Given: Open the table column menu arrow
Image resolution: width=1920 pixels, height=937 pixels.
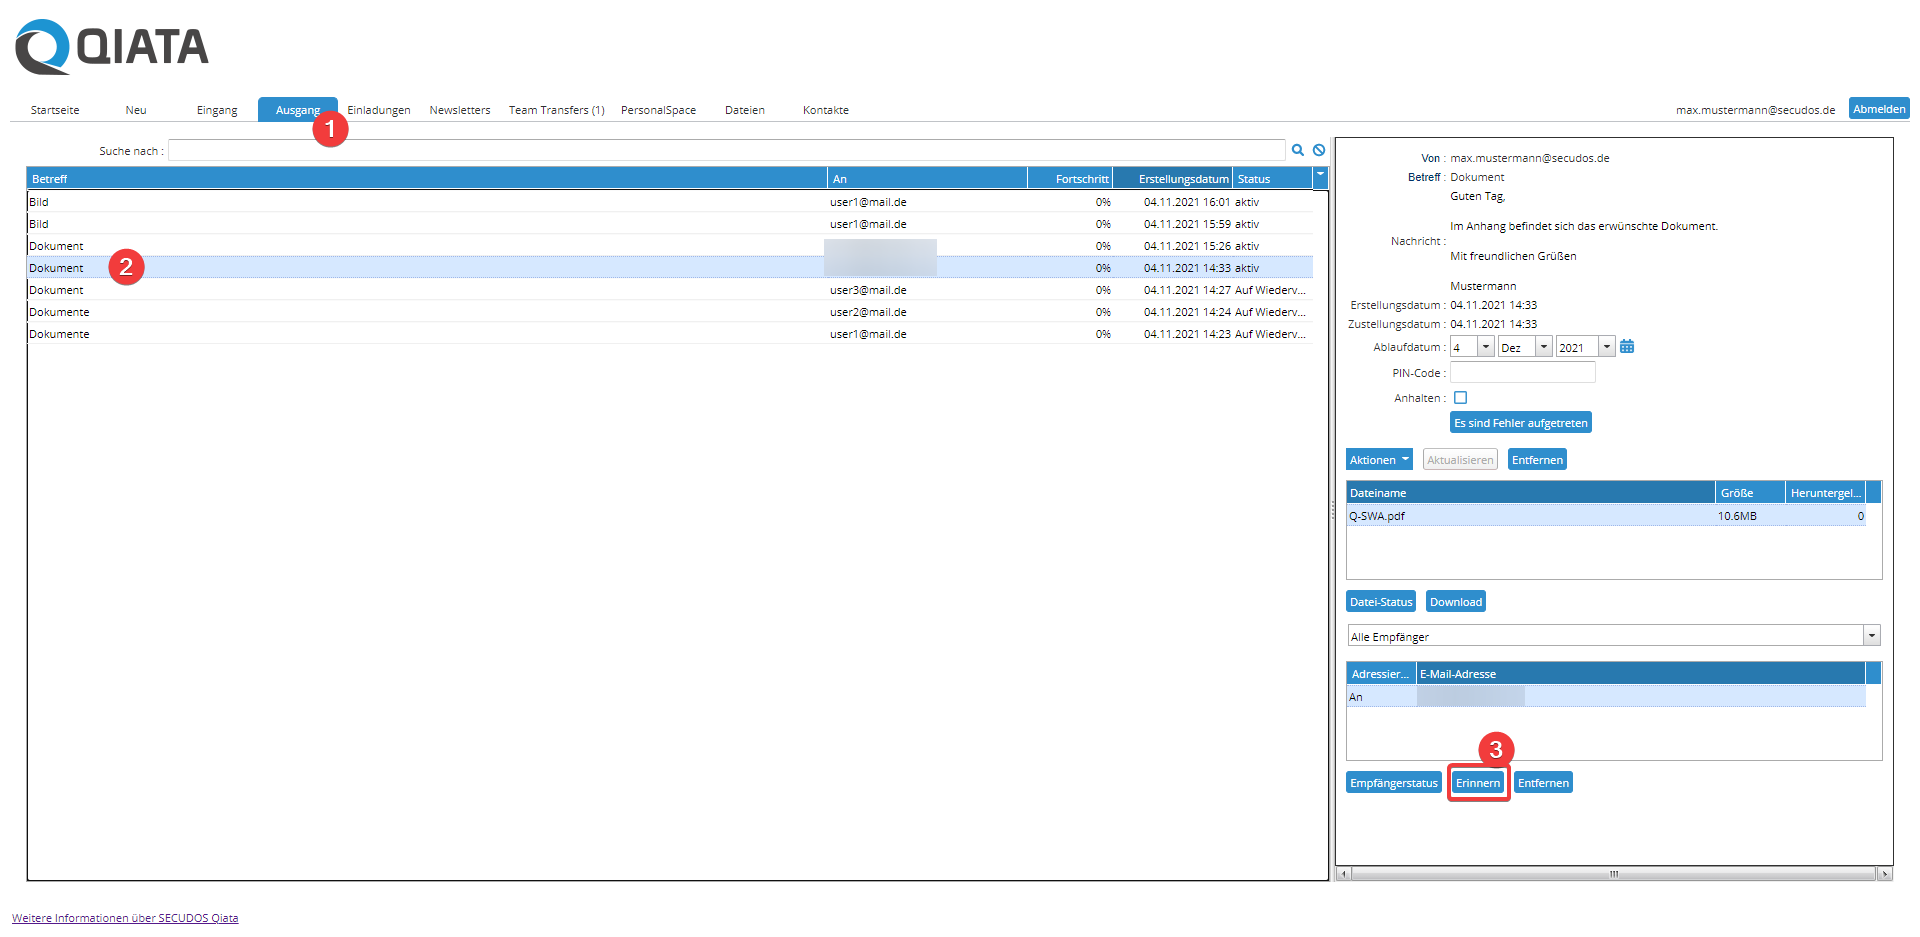Looking at the screenshot, I should [x=1320, y=177].
